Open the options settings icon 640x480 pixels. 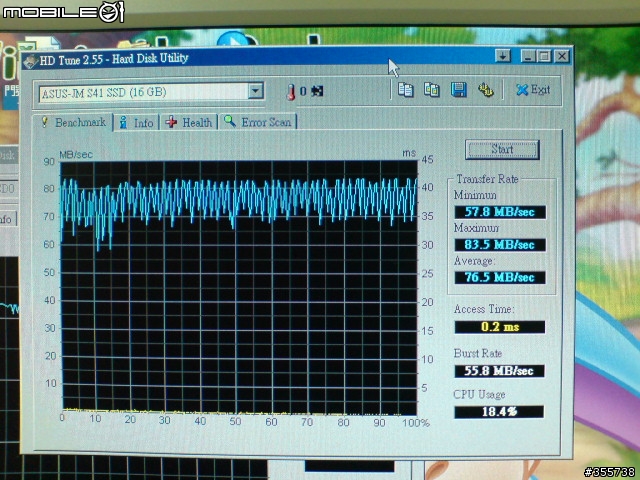click(x=485, y=90)
